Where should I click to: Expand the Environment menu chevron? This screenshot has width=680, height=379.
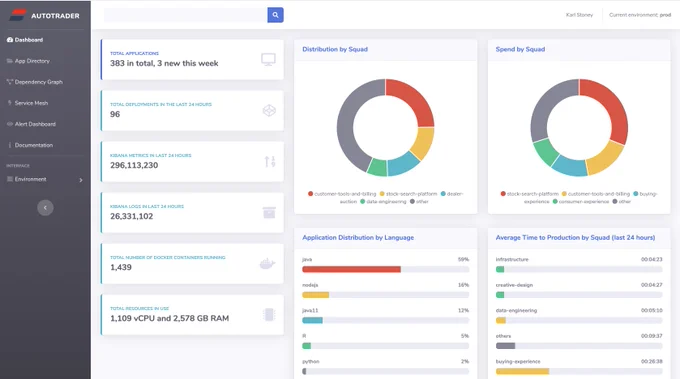(81, 180)
